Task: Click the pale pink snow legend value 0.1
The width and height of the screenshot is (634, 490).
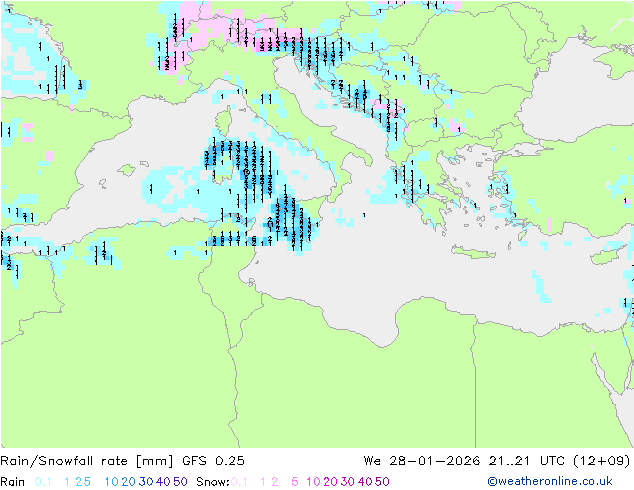Action: tap(239, 482)
